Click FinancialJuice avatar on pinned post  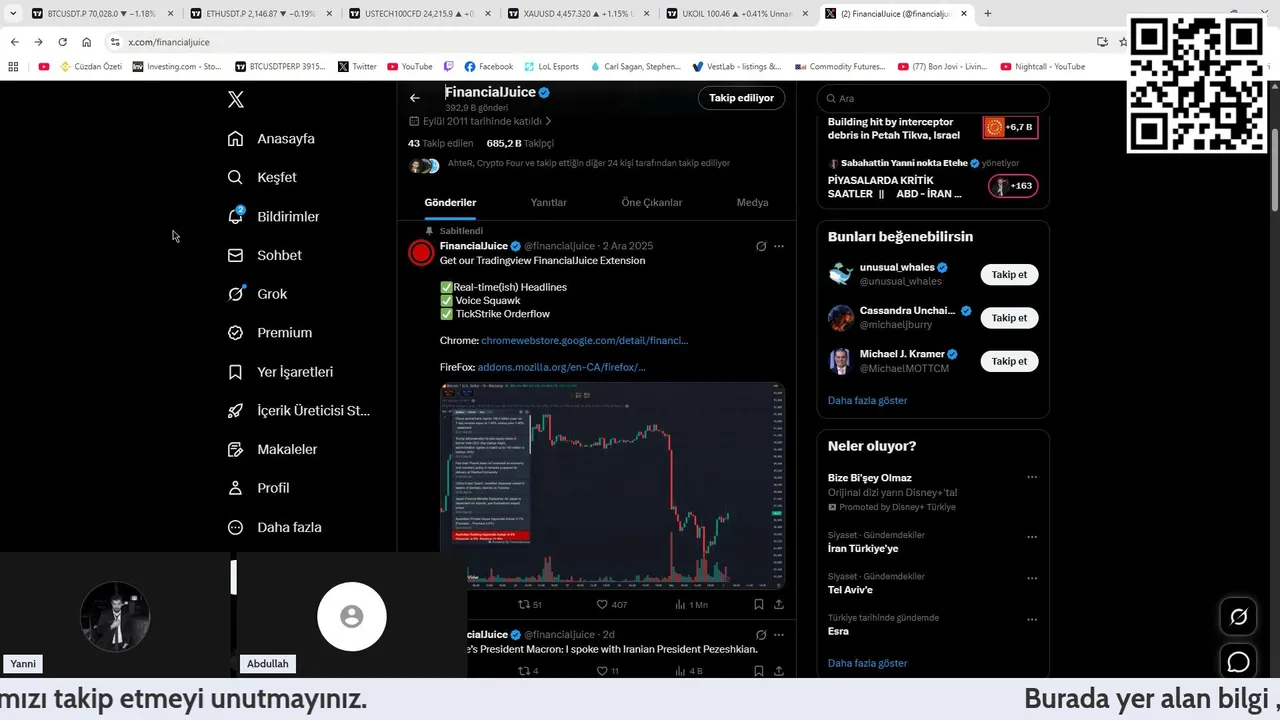[x=421, y=253]
